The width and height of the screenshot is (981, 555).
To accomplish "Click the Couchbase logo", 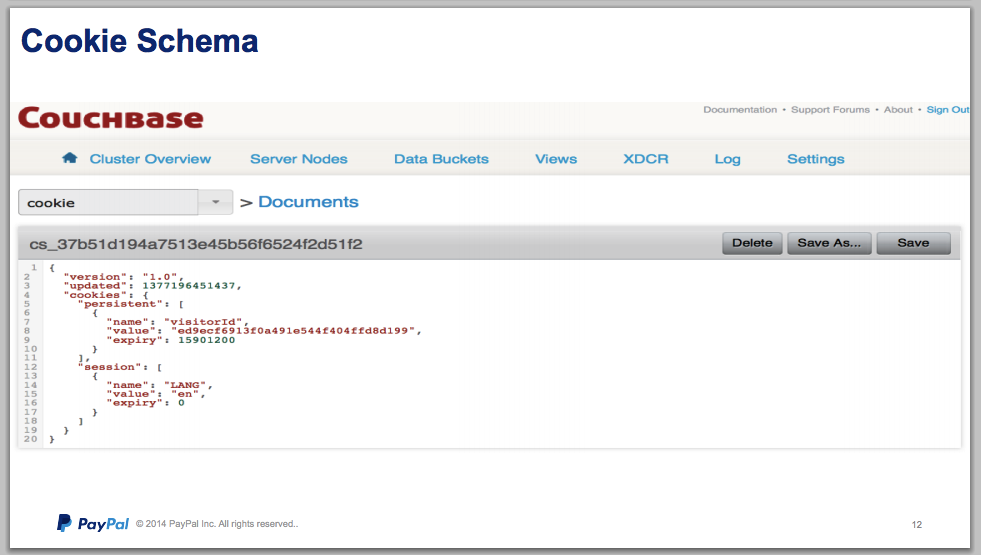I will point(111,119).
